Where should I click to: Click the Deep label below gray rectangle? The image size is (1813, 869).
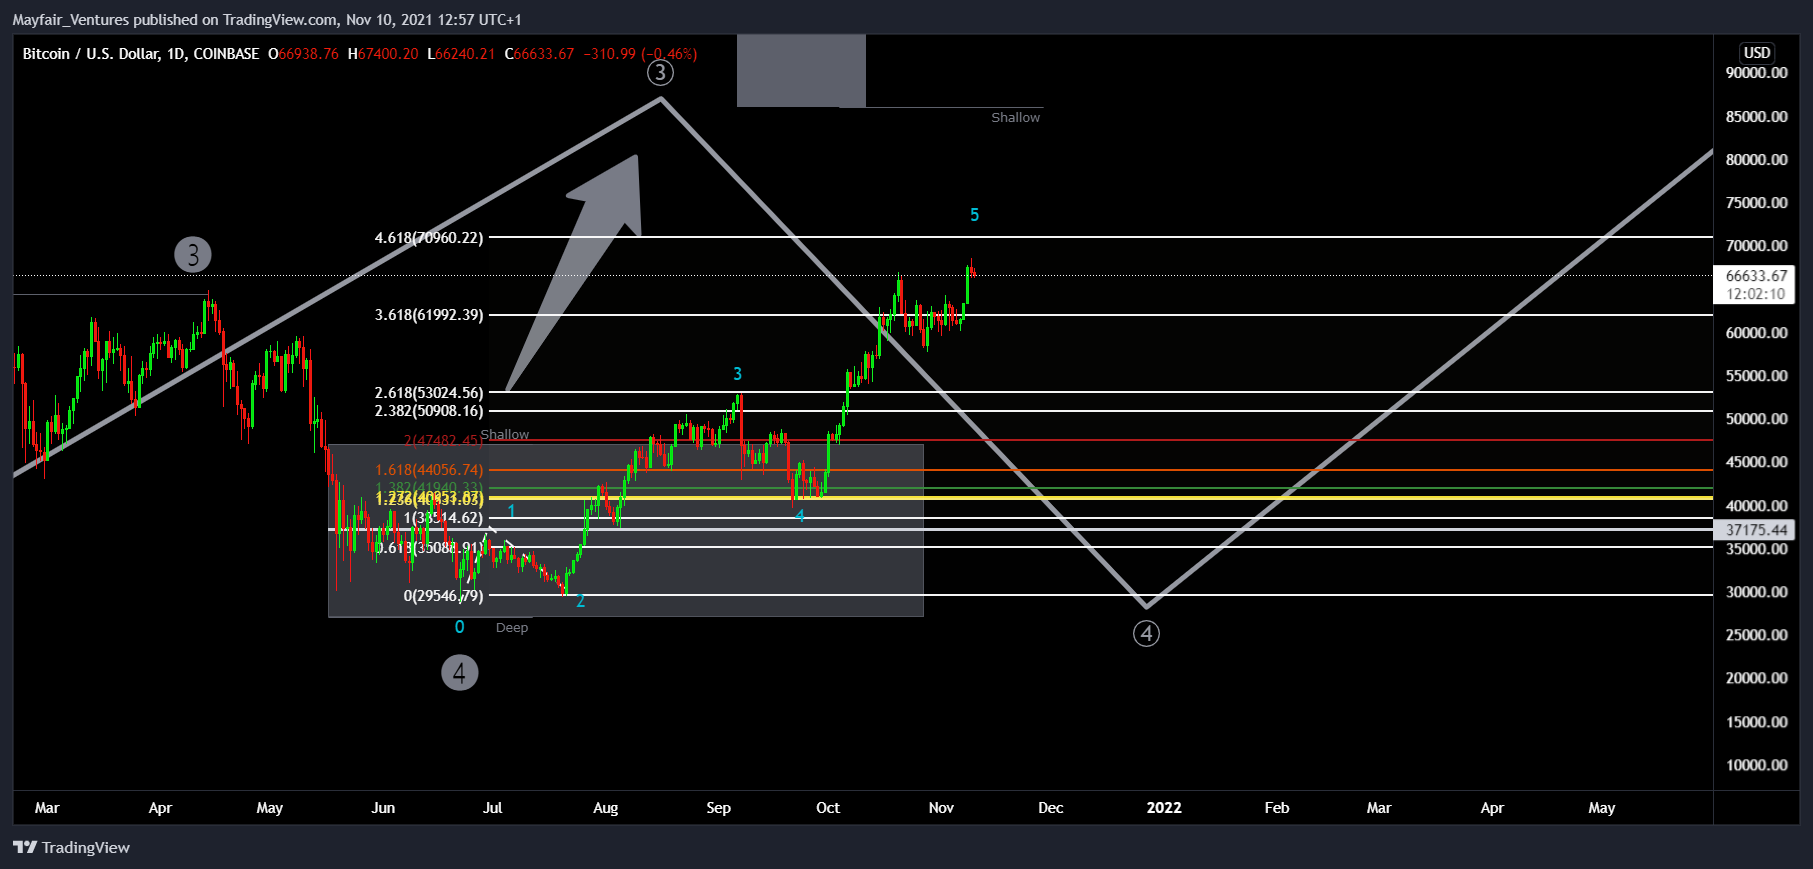pos(512,628)
